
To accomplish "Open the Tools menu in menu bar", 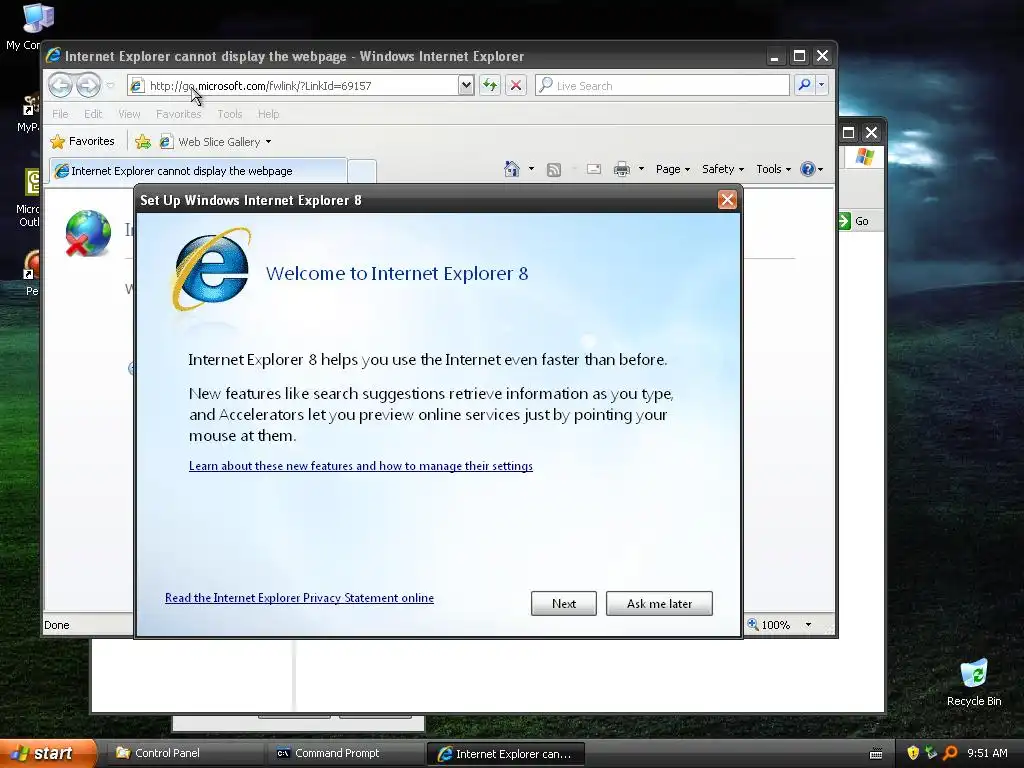I will pos(230,114).
